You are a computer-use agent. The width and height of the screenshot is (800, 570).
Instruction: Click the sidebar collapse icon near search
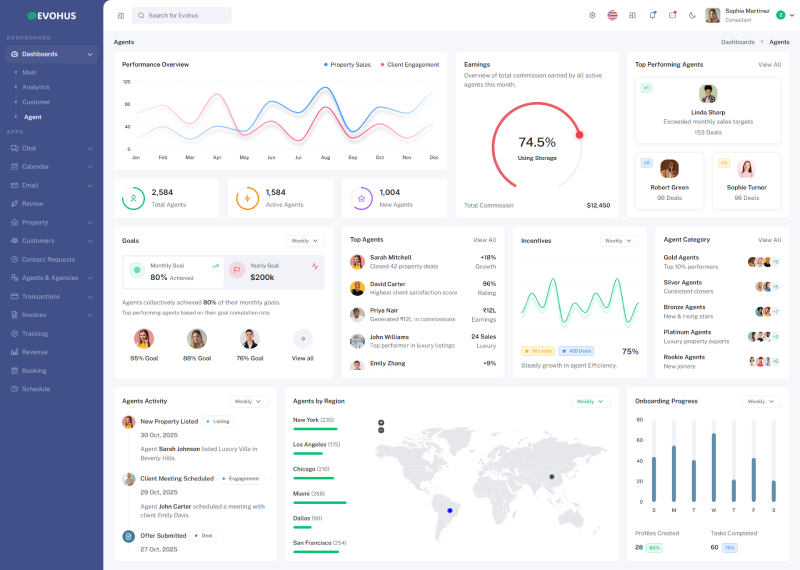pyautogui.click(x=121, y=15)
